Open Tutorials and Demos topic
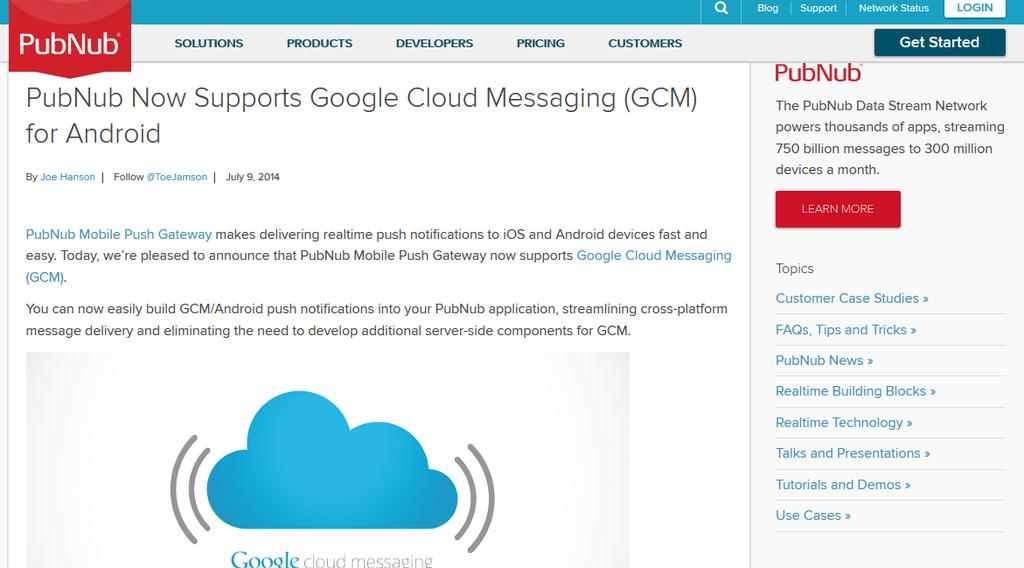Viewport: 1024px width, 568px height. tap(843, 484)
